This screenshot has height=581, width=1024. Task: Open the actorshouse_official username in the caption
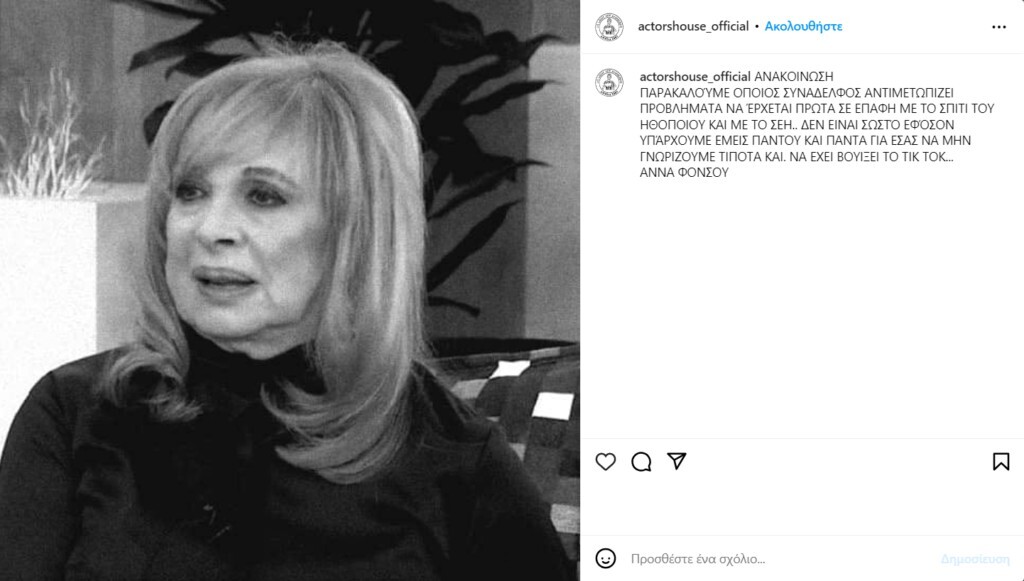pyautogui.click(x=695, y=76)
